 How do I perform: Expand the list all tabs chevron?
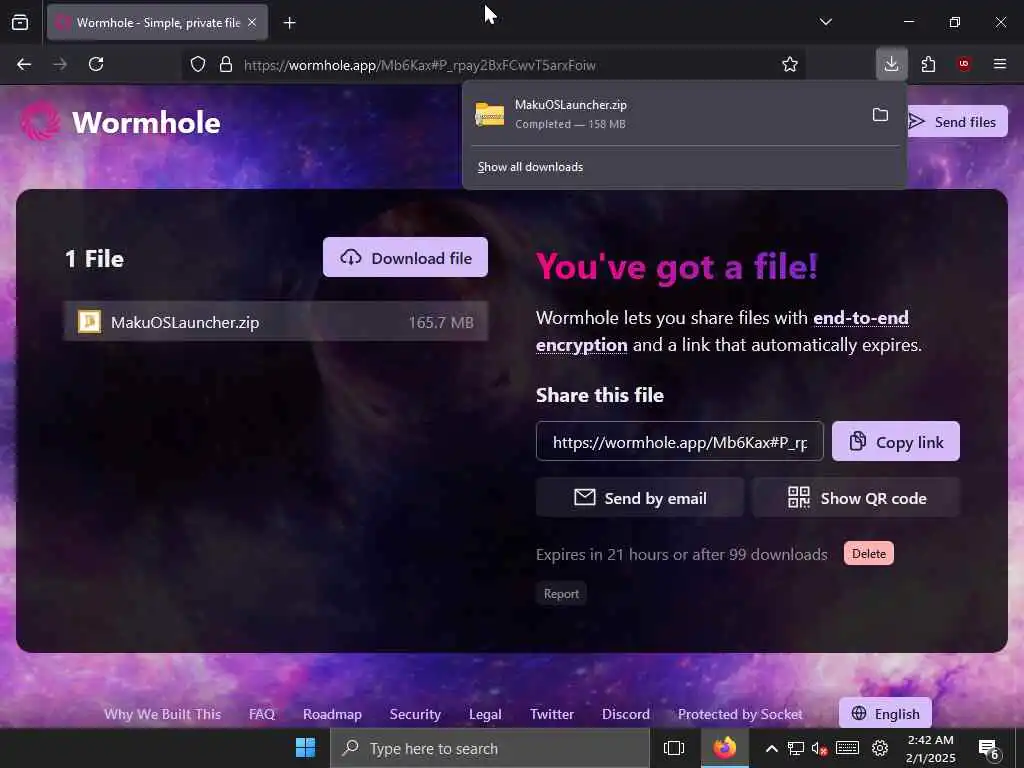click(x=825, y=22)
